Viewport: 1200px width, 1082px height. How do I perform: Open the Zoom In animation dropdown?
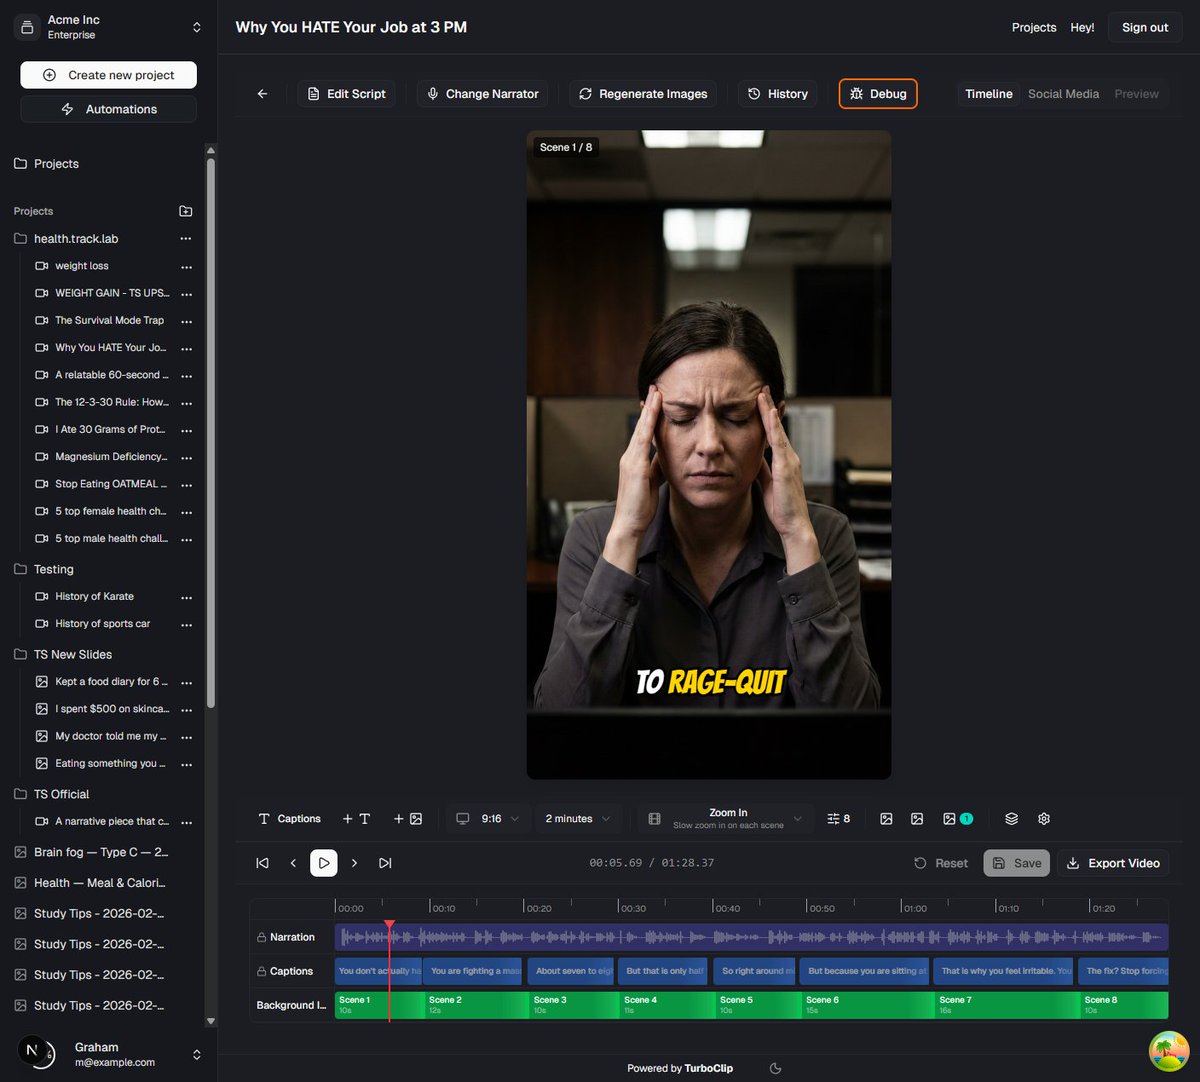(x=725, y=819)
